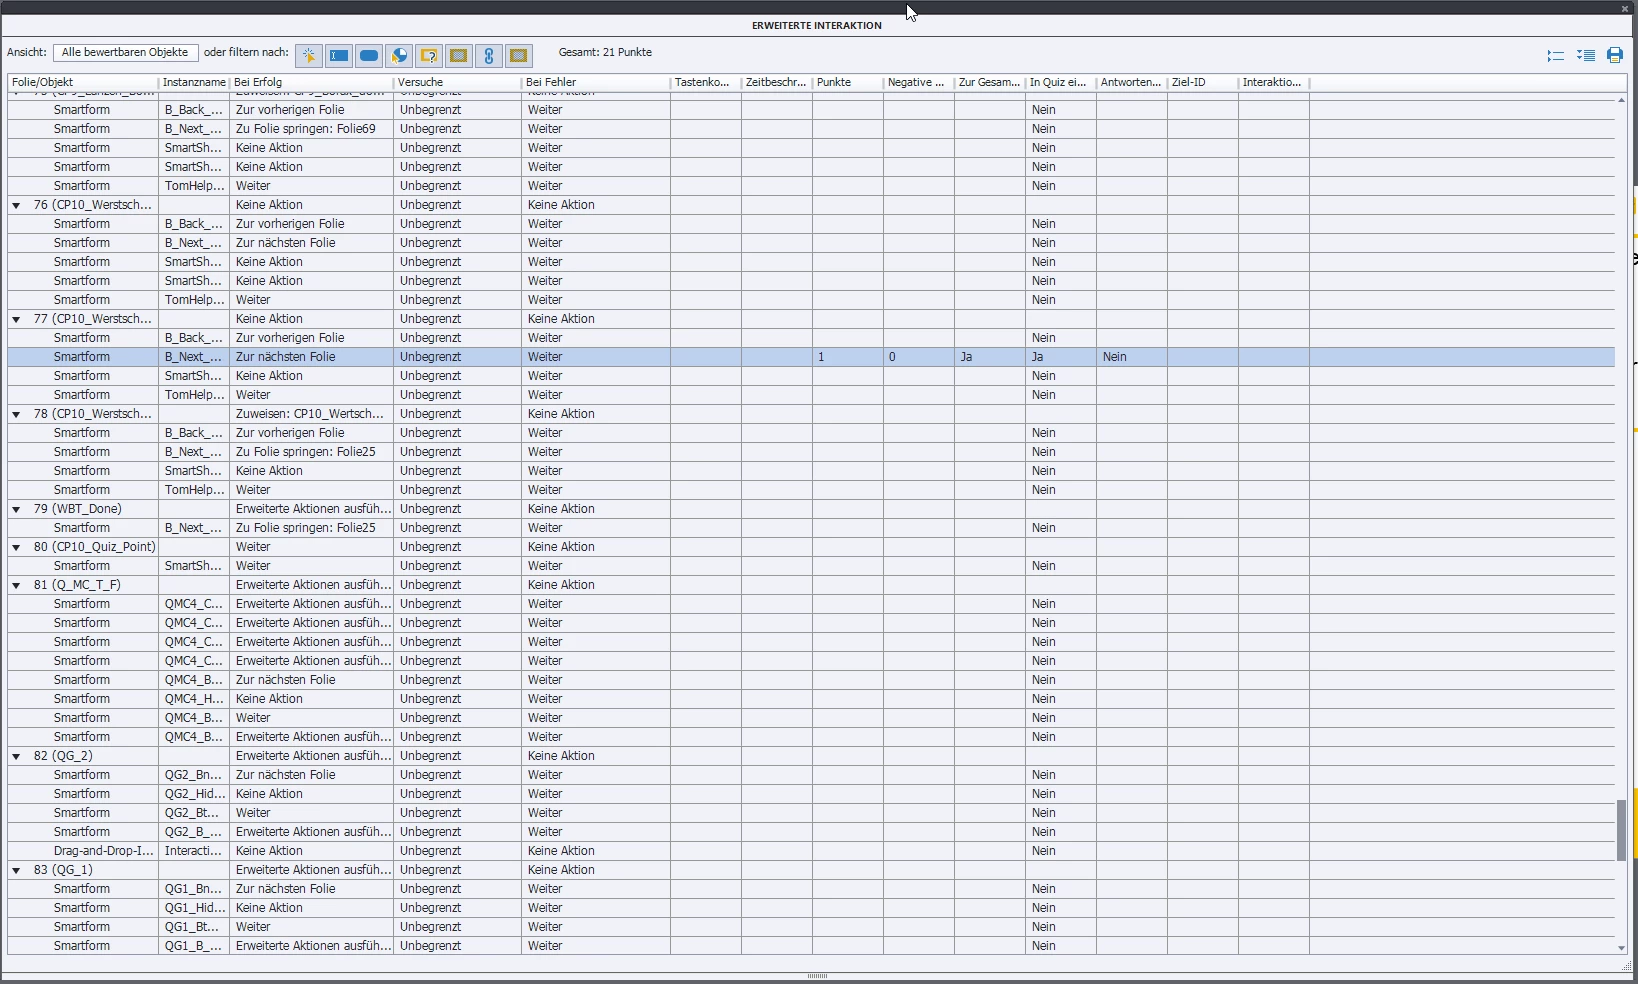Click the Bei Fehler column header

coord(595,82)
